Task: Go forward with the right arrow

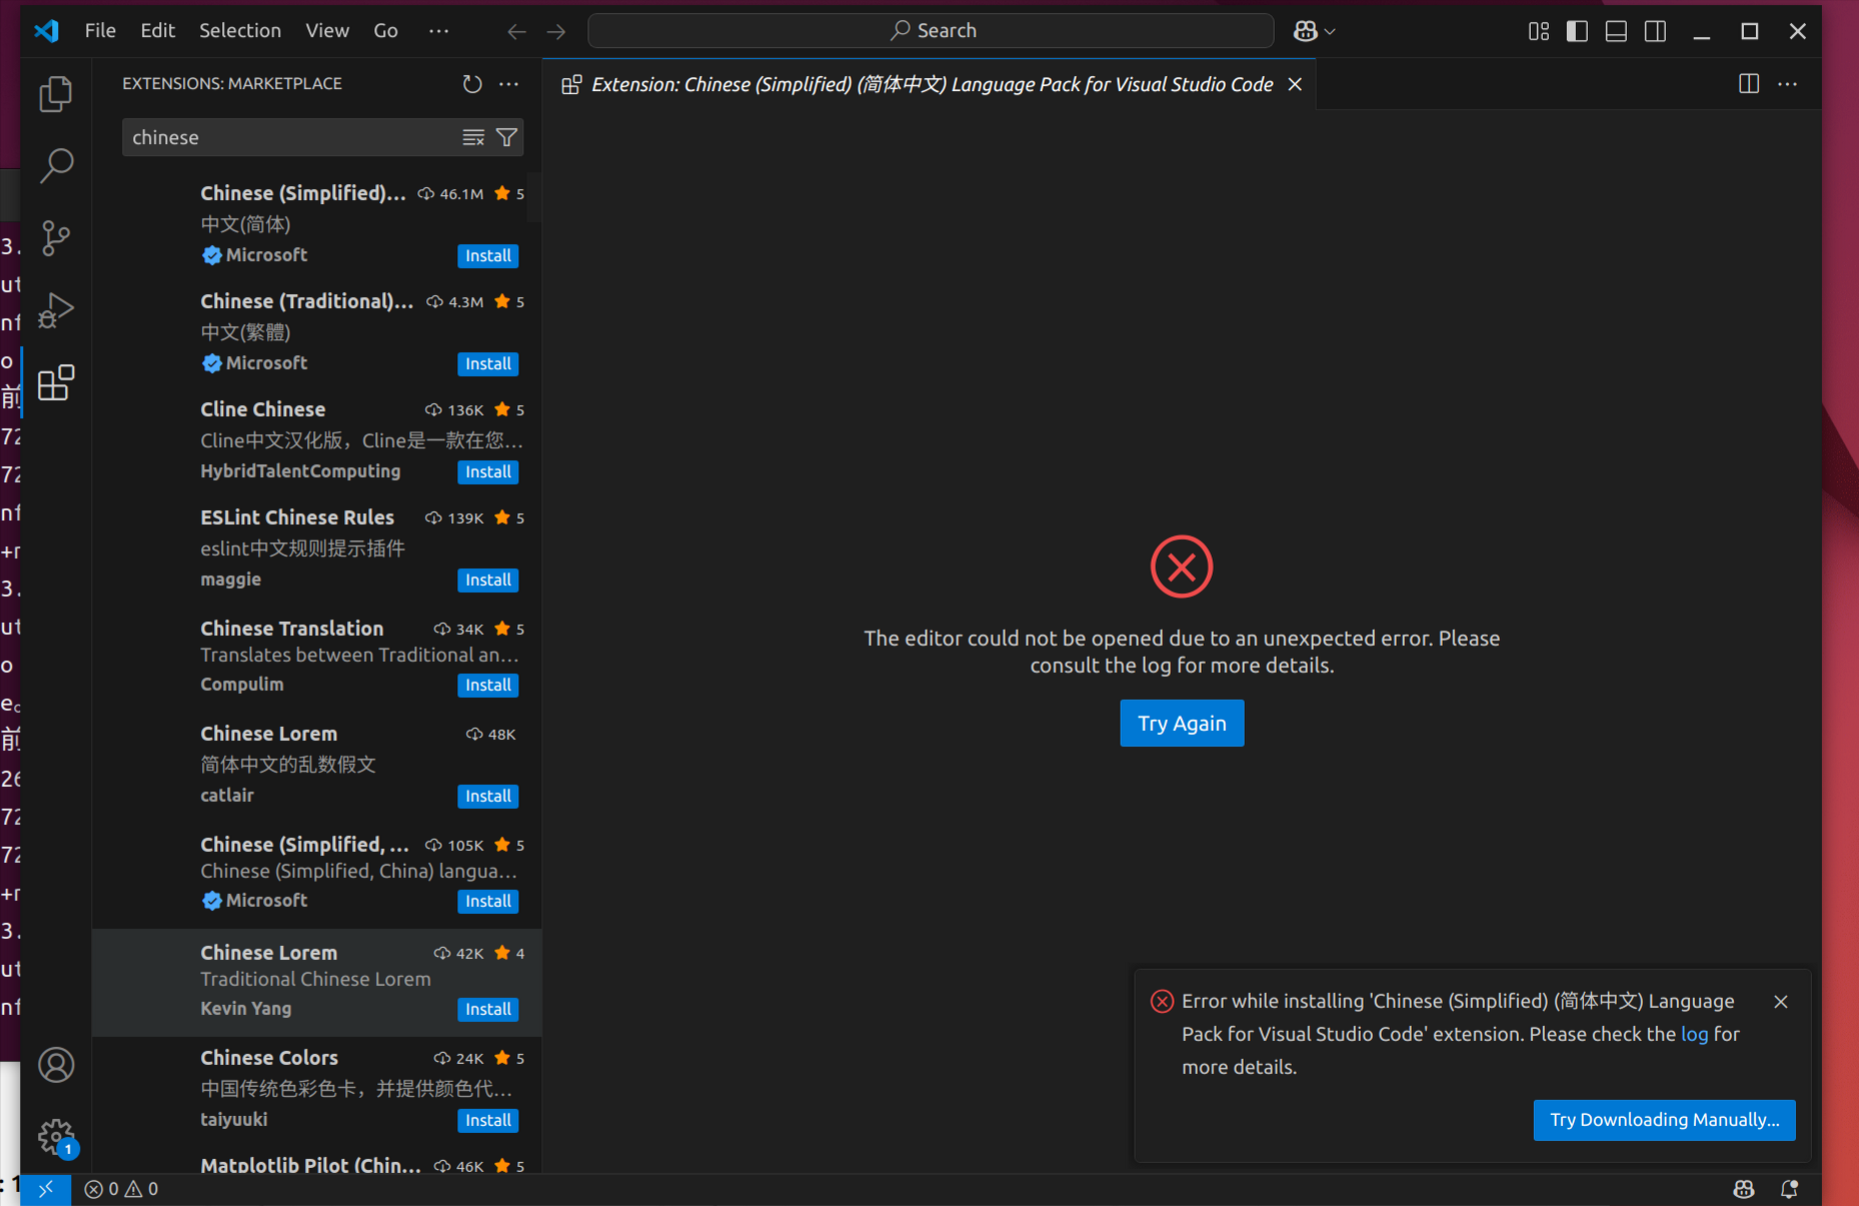Action: [556, 31]
